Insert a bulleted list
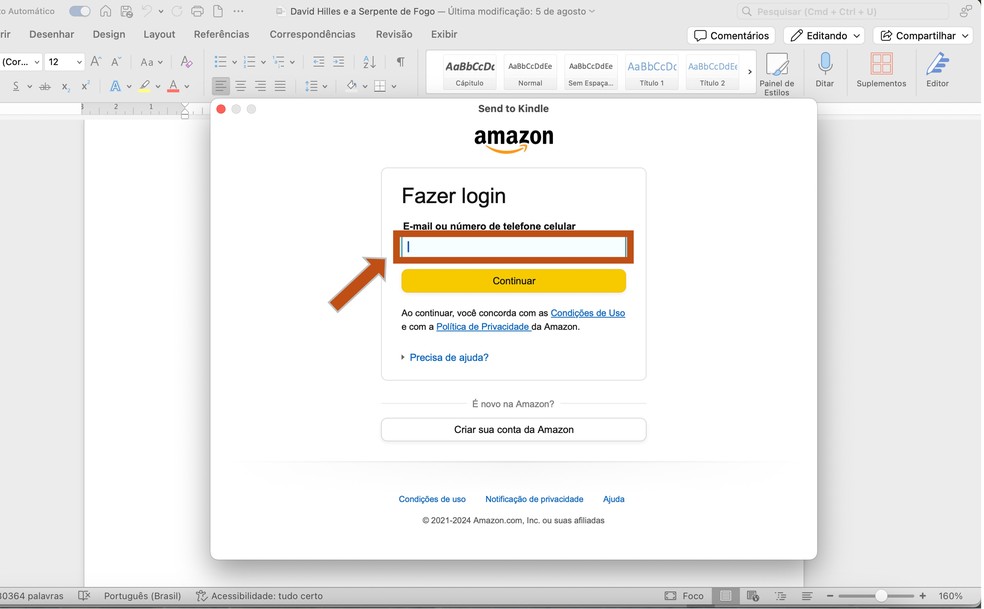 coord(220,62)
